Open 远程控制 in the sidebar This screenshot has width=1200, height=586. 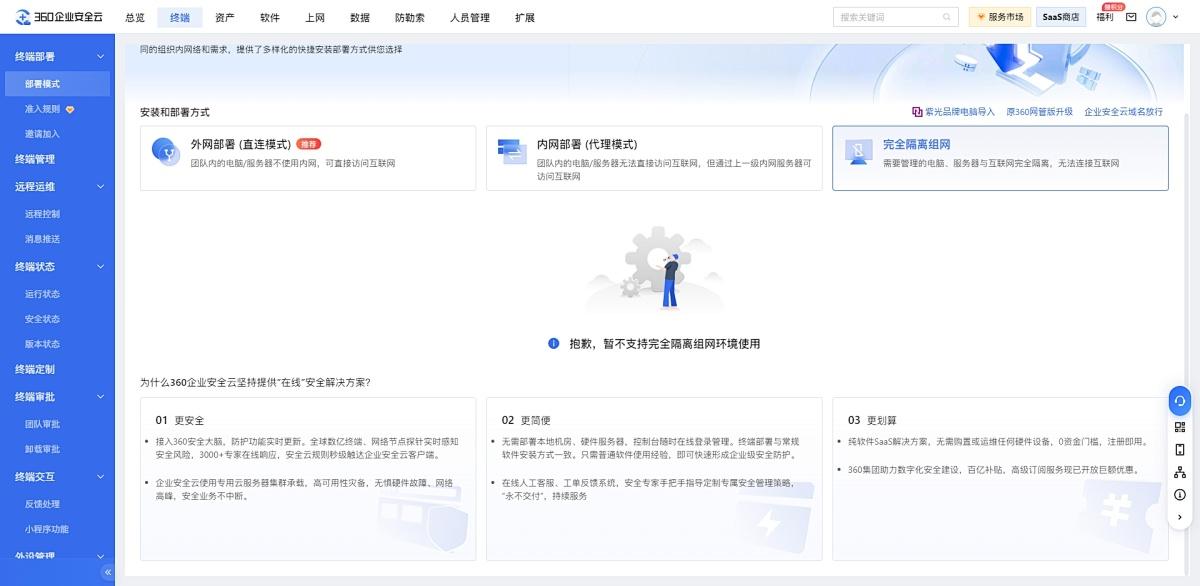(43, 214)
